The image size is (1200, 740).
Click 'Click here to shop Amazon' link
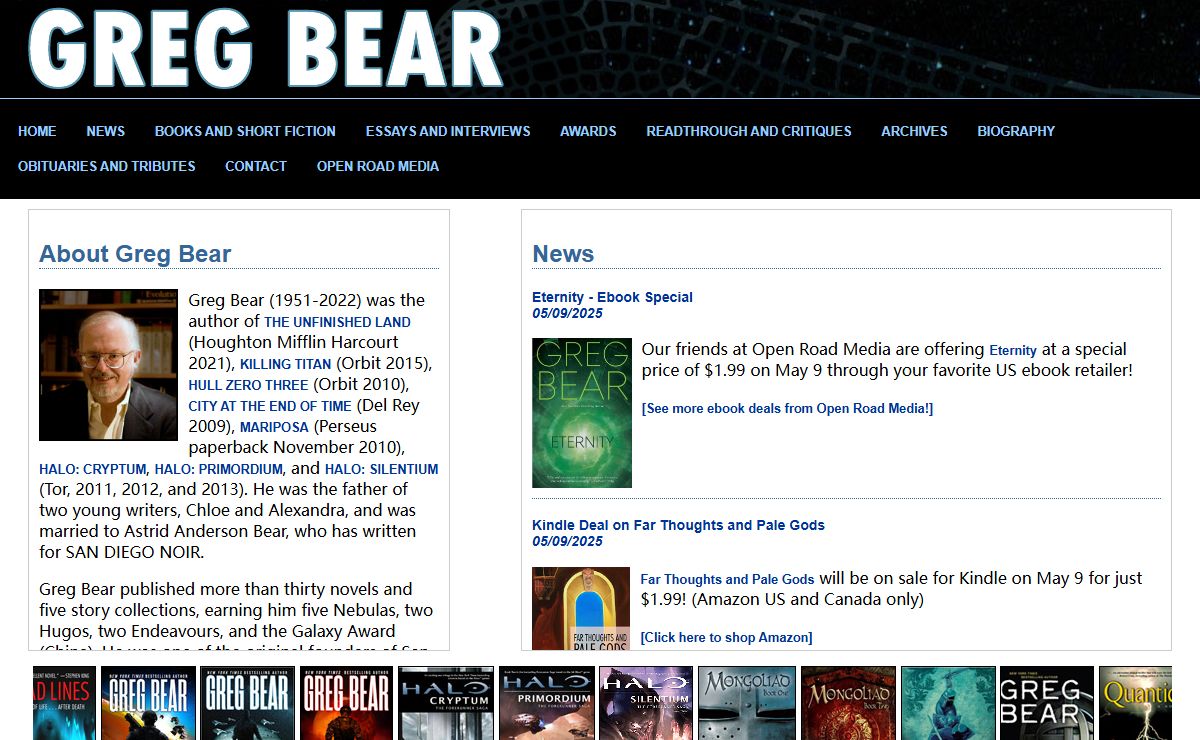[726, 637]
